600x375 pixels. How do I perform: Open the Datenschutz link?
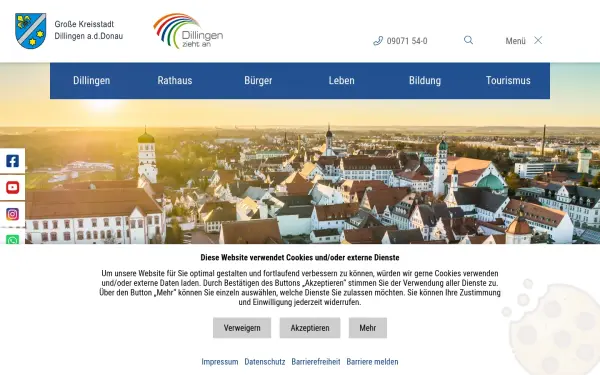265,362
